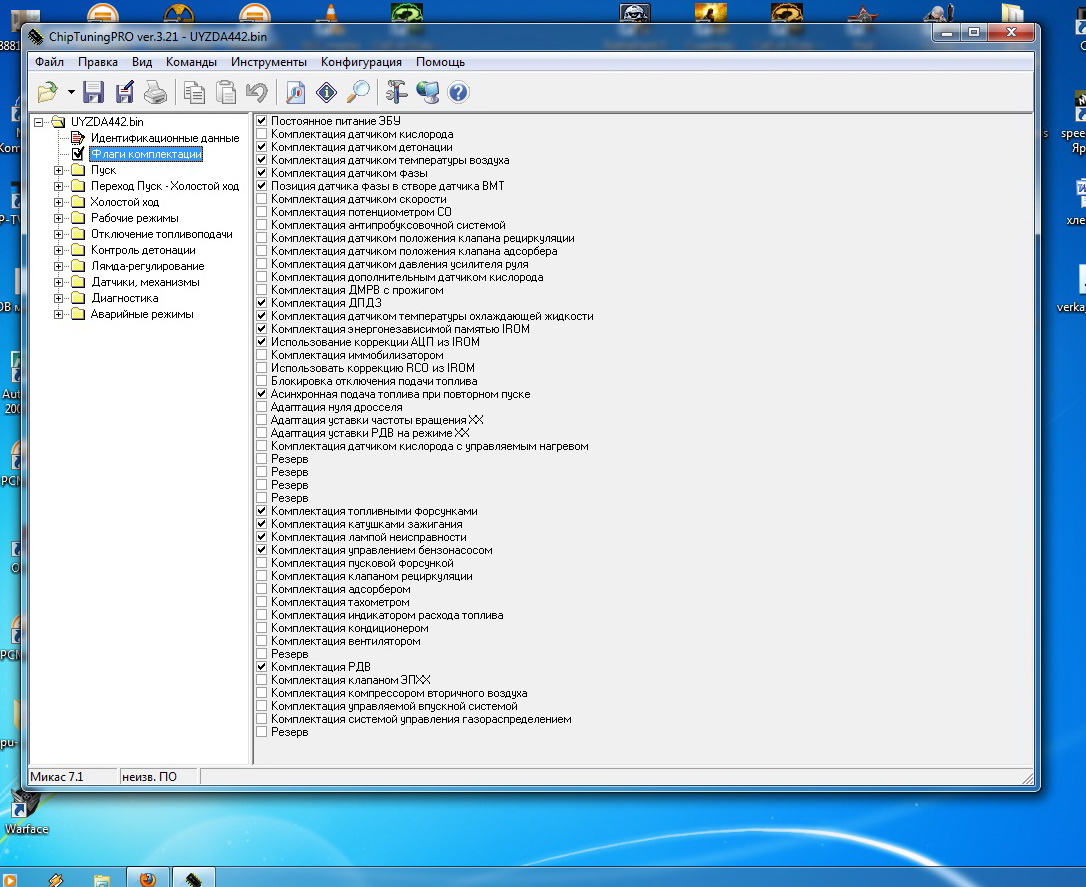Click the save-as floppy with pen icon
1086x887 pixels.
click(x=125, y=93)
